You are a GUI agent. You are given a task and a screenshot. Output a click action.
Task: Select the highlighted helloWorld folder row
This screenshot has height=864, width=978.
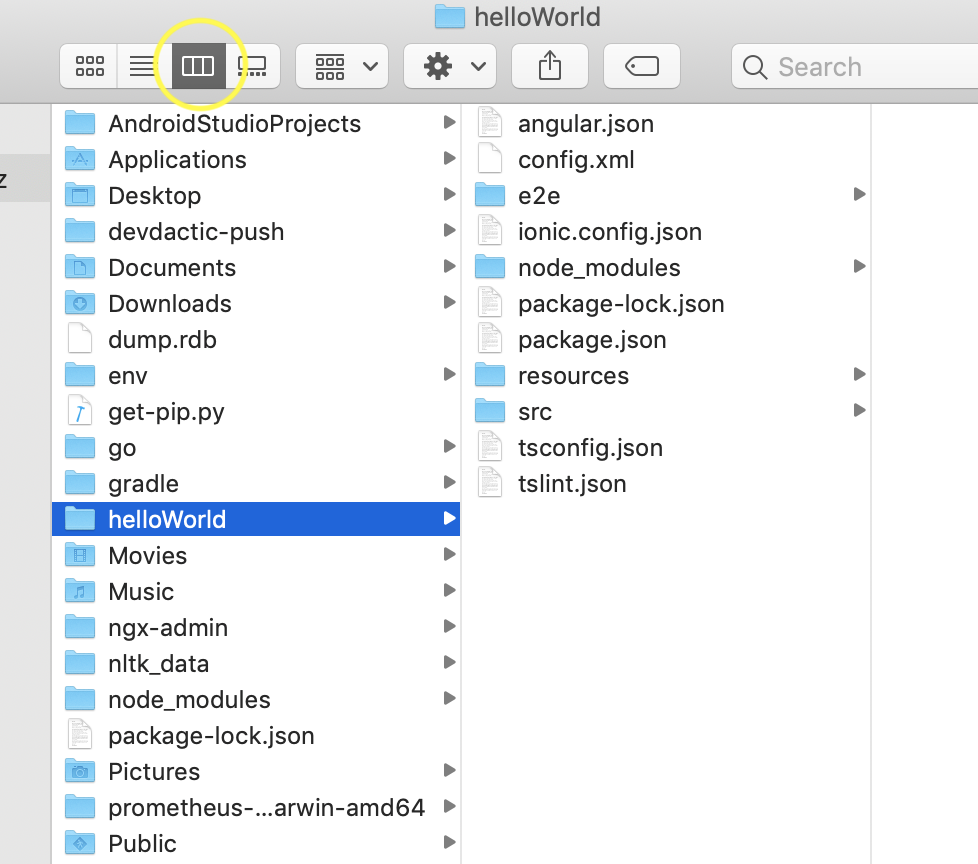tap(256, 519)
